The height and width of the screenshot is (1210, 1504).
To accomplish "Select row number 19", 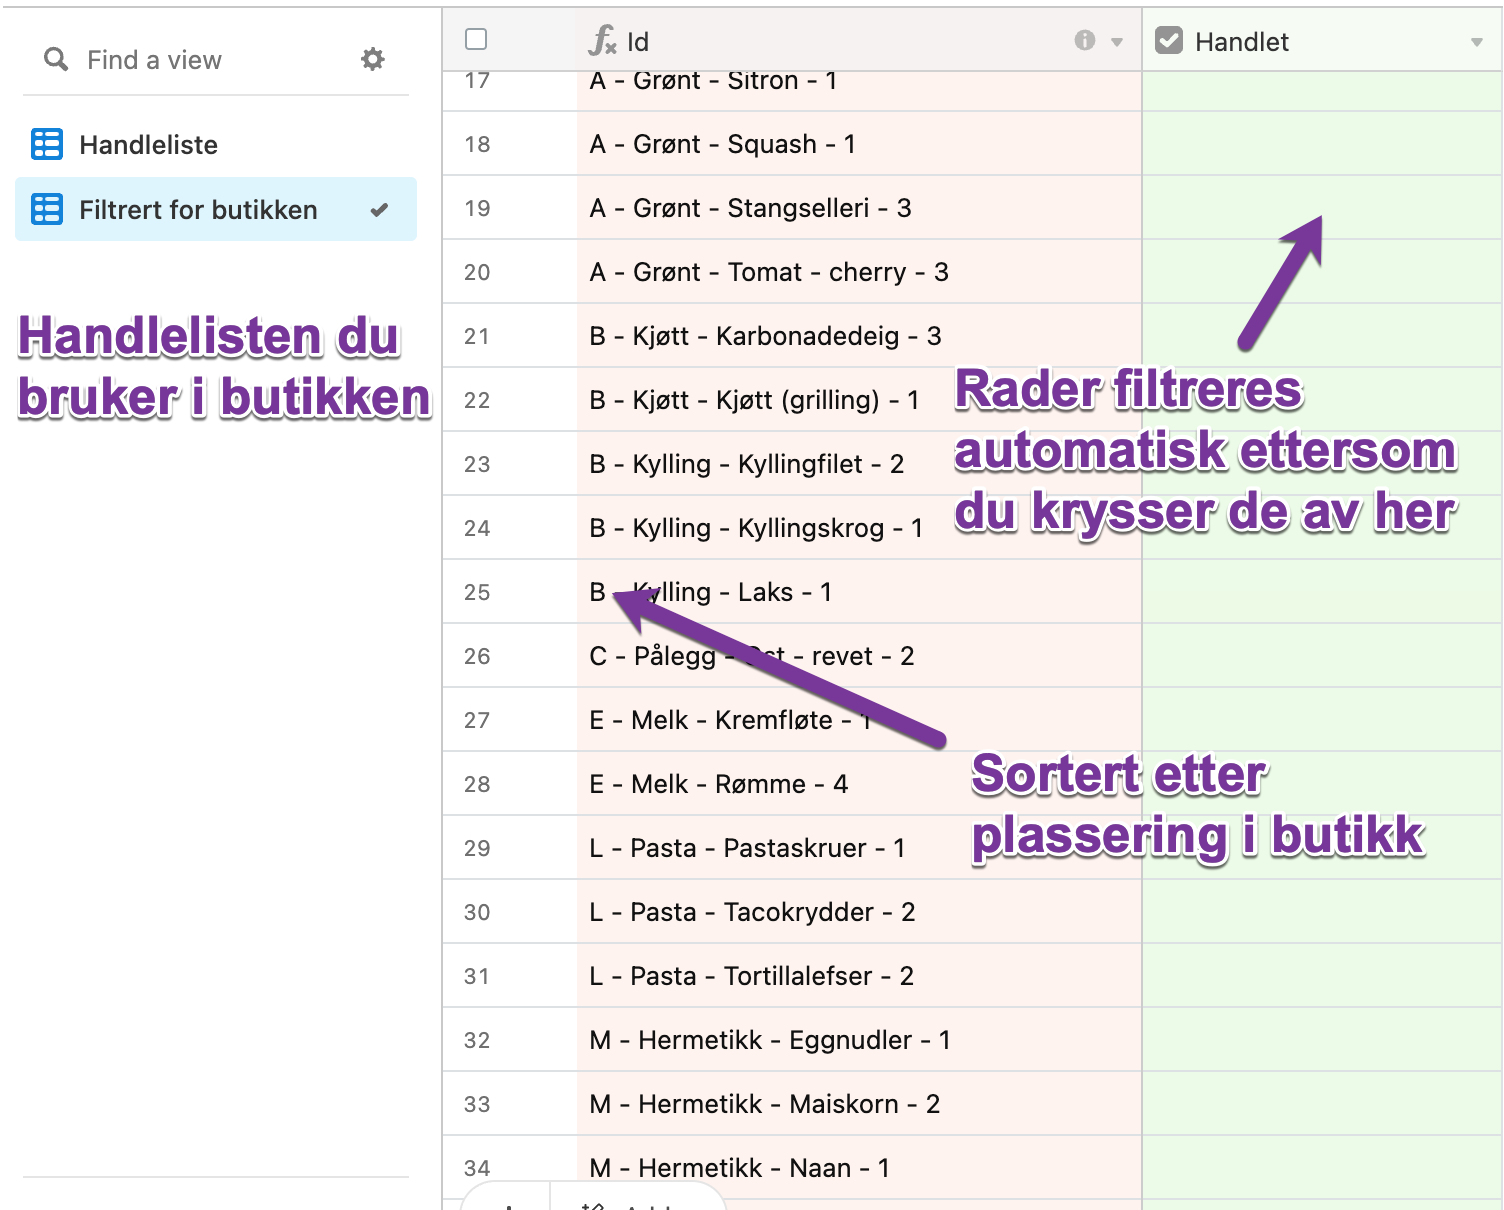I will point(477,208).
